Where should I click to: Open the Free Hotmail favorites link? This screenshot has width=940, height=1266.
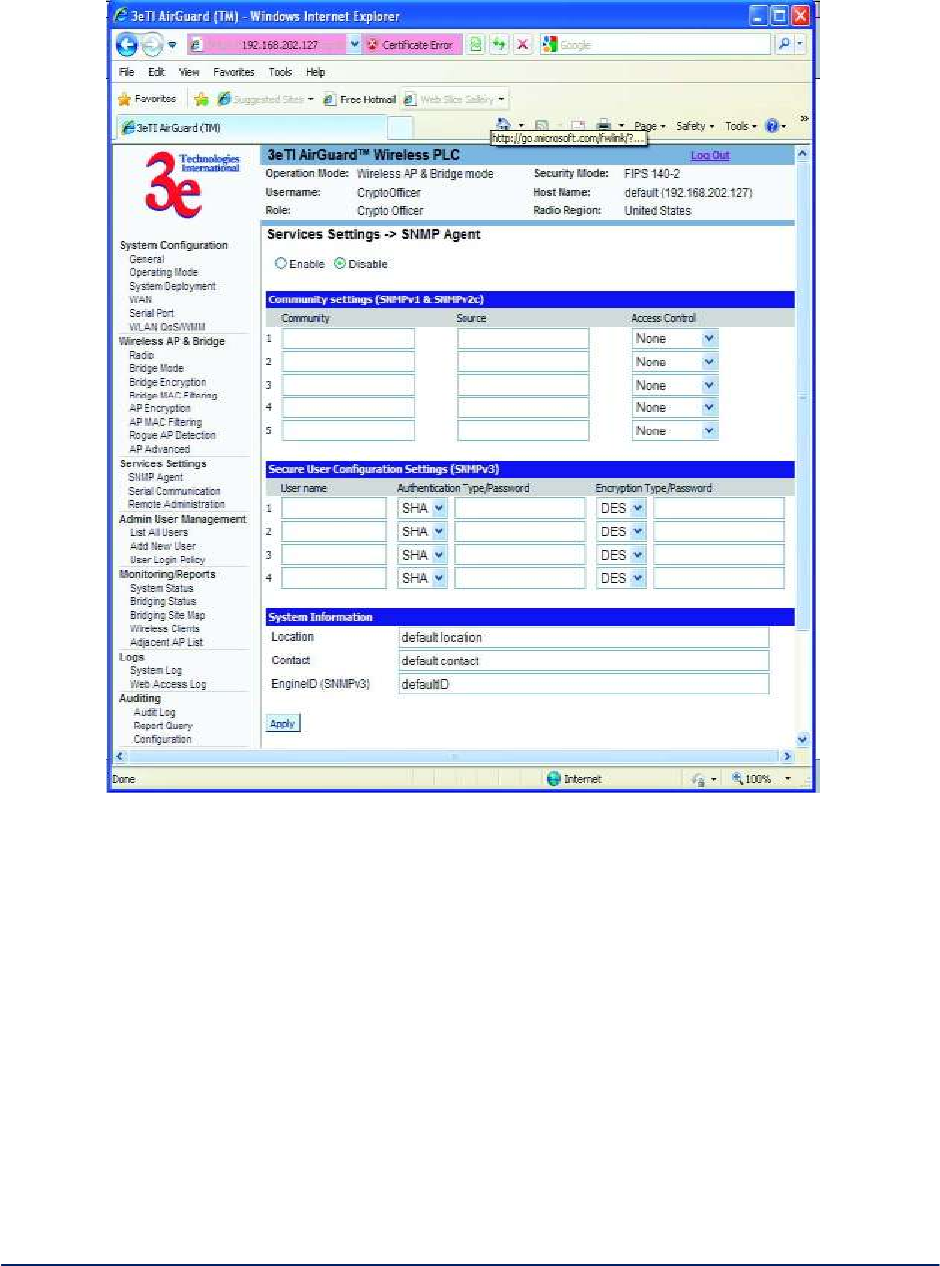pyautogui.click(x=358, y=98)
